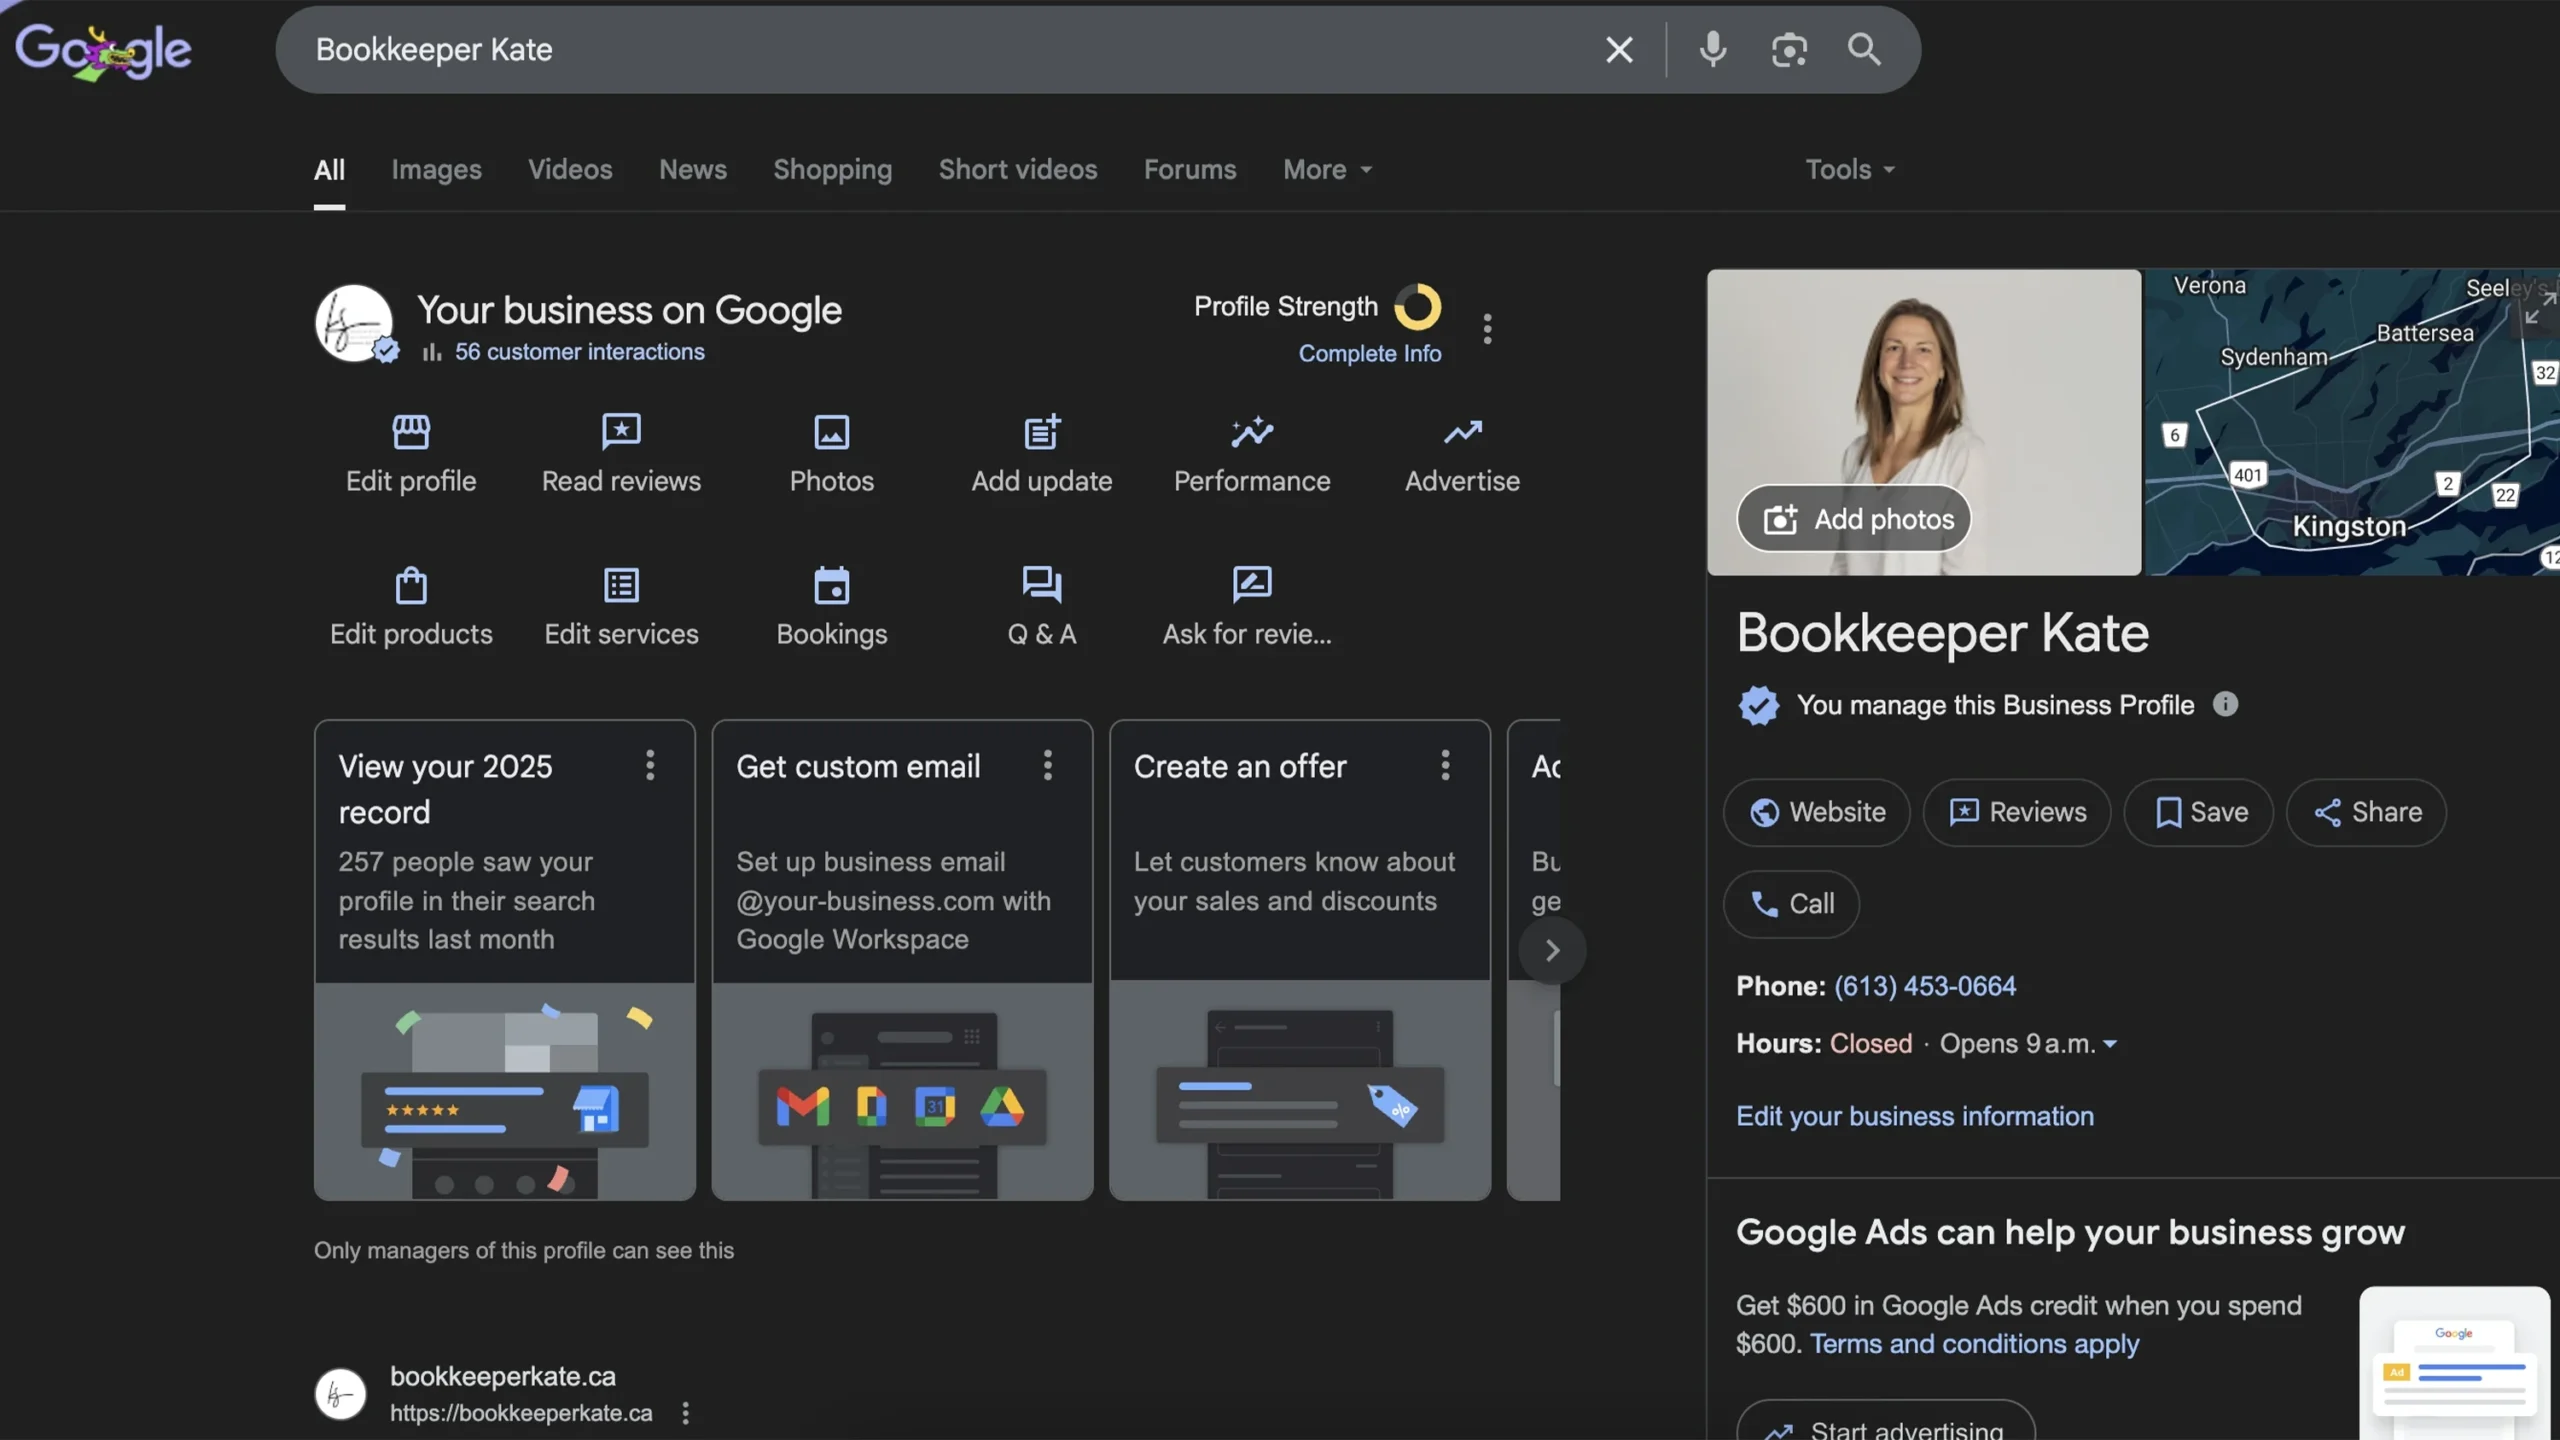
Task: Expand the More search categories menu
Action: 1326,169
